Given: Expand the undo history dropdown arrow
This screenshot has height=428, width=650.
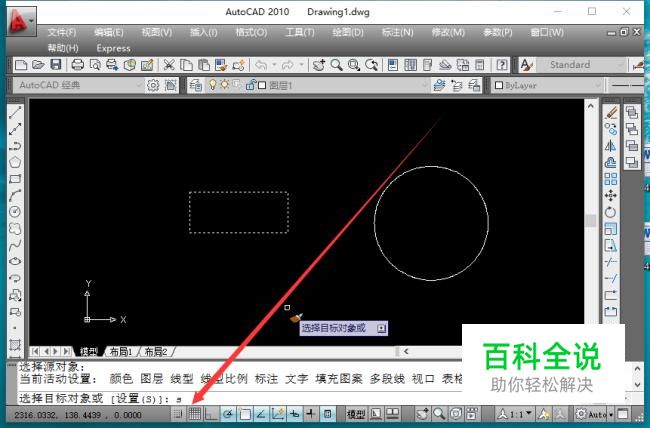Looking at the screenshot, I should [274, 65].
